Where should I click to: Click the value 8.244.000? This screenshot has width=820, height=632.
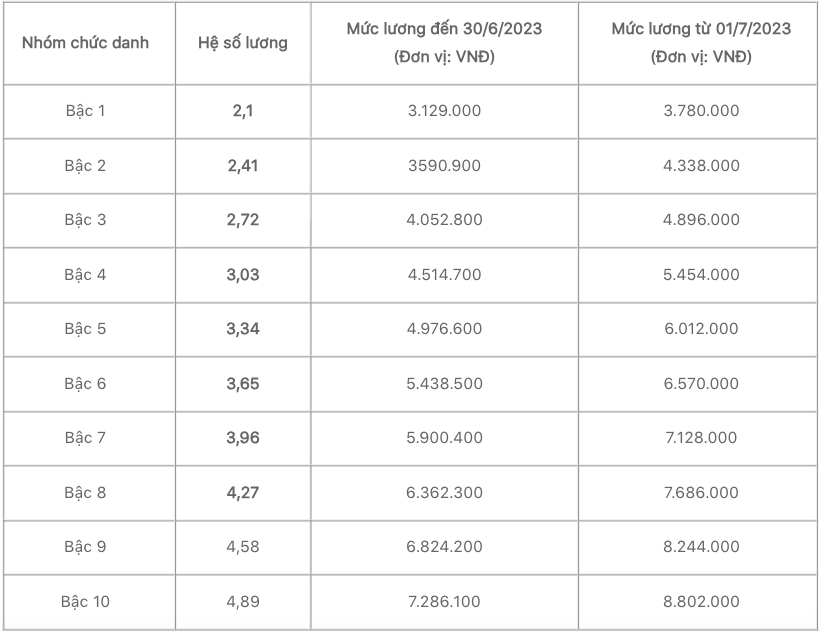[701, 547]
